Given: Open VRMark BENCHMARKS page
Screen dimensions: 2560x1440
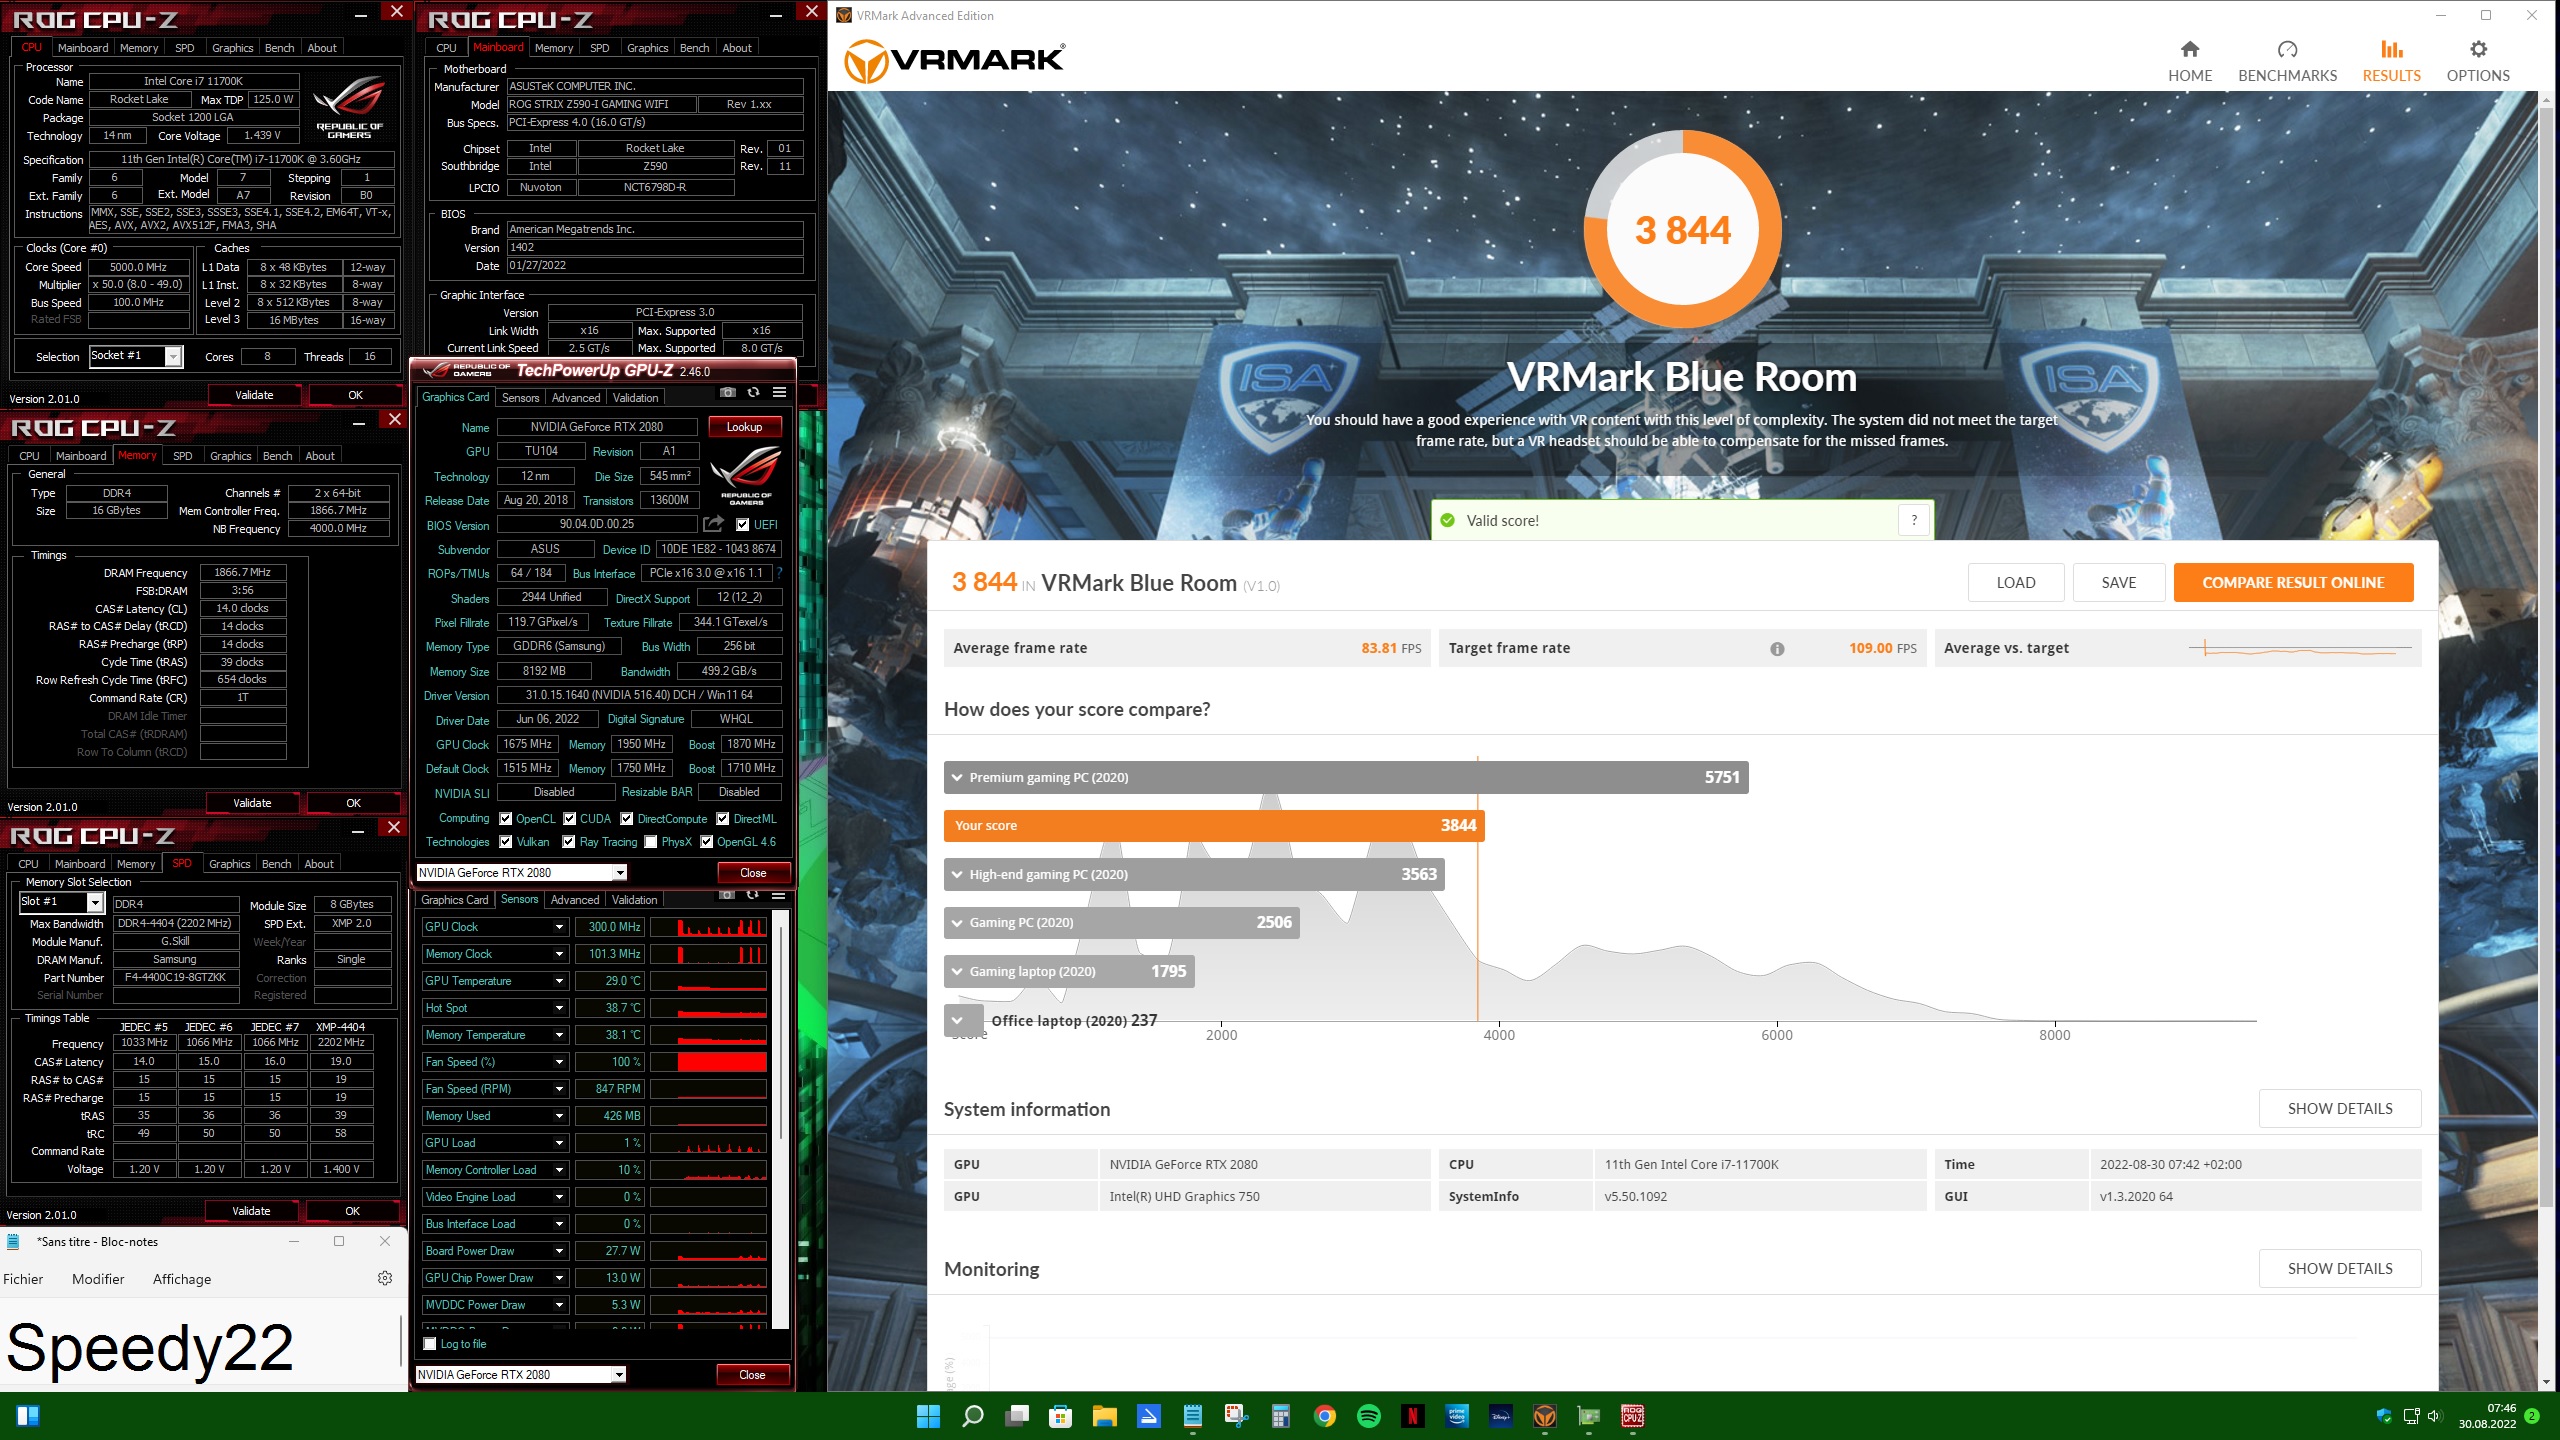Looking at the screenshot, I should (x=2287, y=62).
